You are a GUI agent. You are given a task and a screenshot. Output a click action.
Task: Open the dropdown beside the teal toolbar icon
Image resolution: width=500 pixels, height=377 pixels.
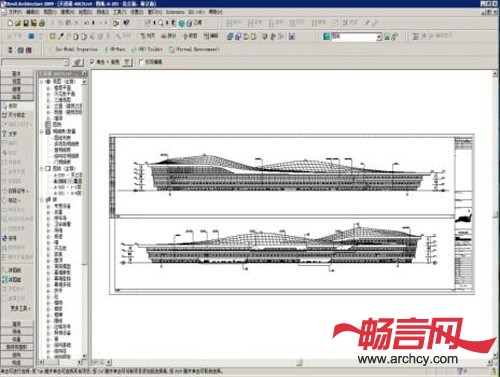click(x=379, y=37)
